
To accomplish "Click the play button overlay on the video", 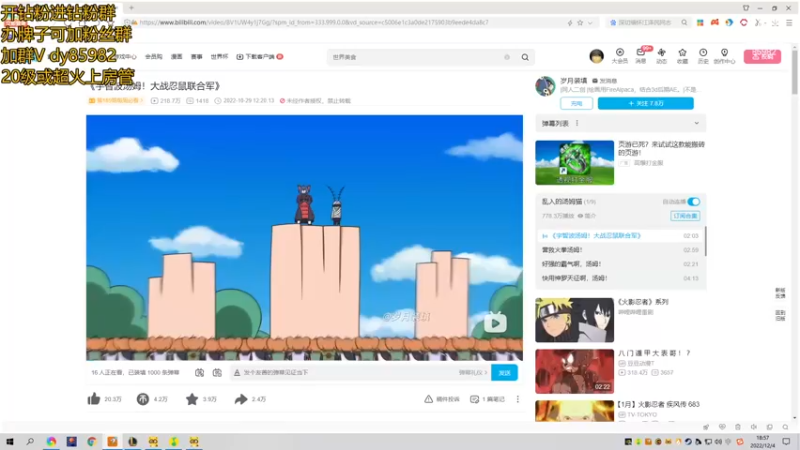I will coord(495,322).
